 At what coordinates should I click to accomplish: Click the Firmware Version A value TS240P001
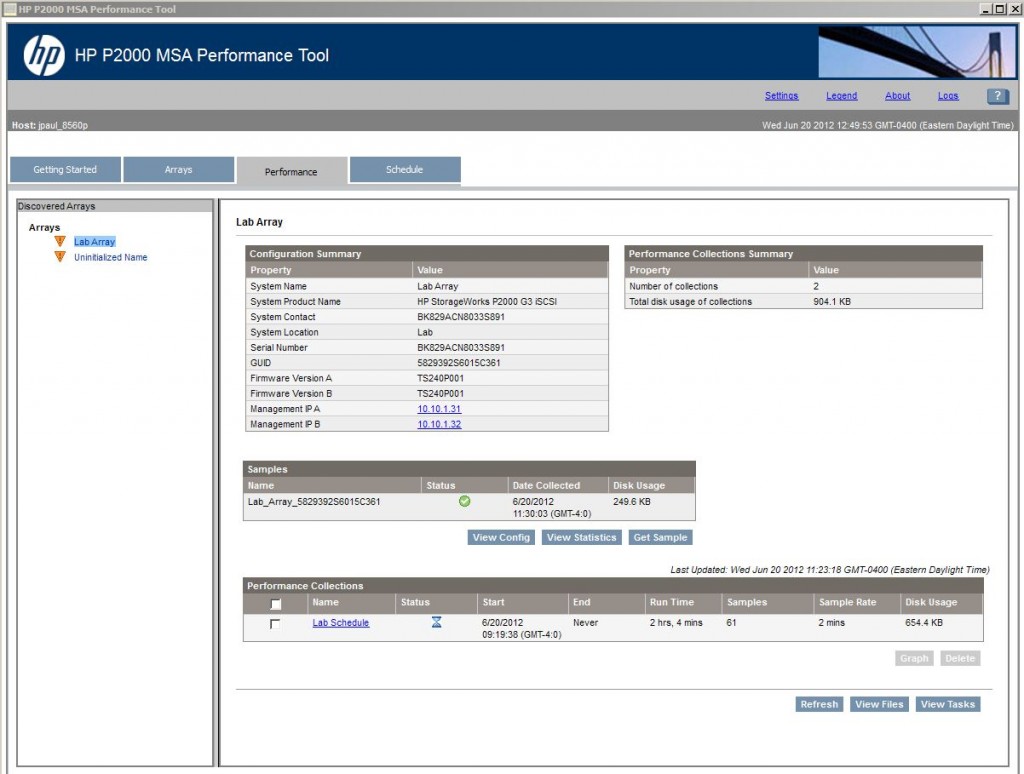441,378
